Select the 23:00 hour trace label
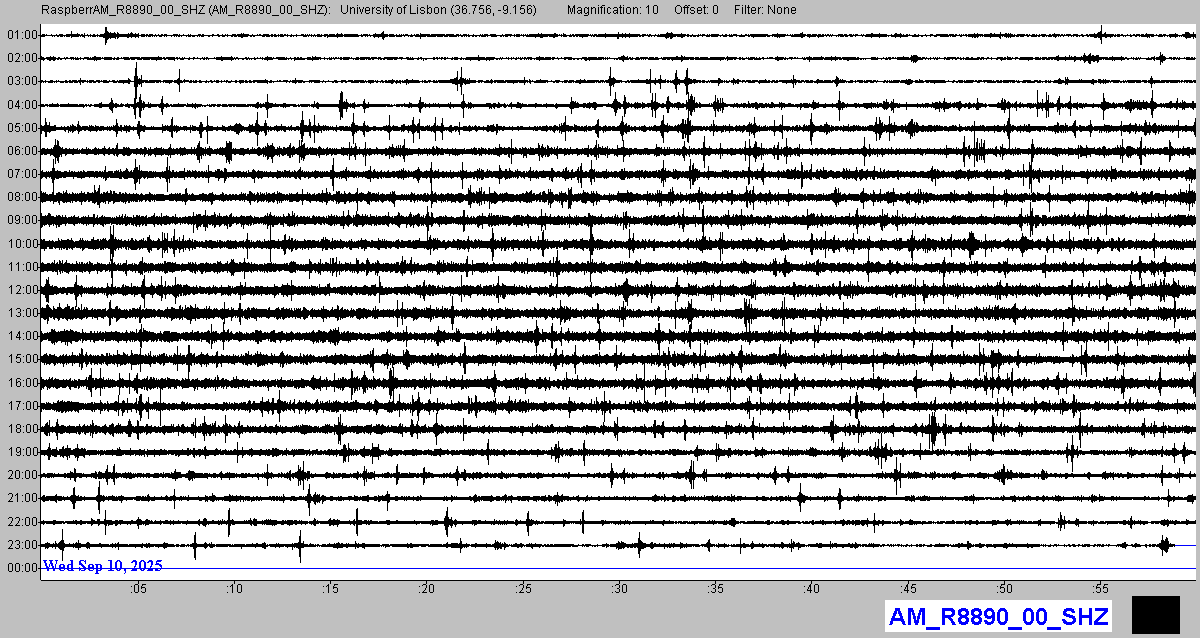The image size is (1200, 638). click(22, 545)
